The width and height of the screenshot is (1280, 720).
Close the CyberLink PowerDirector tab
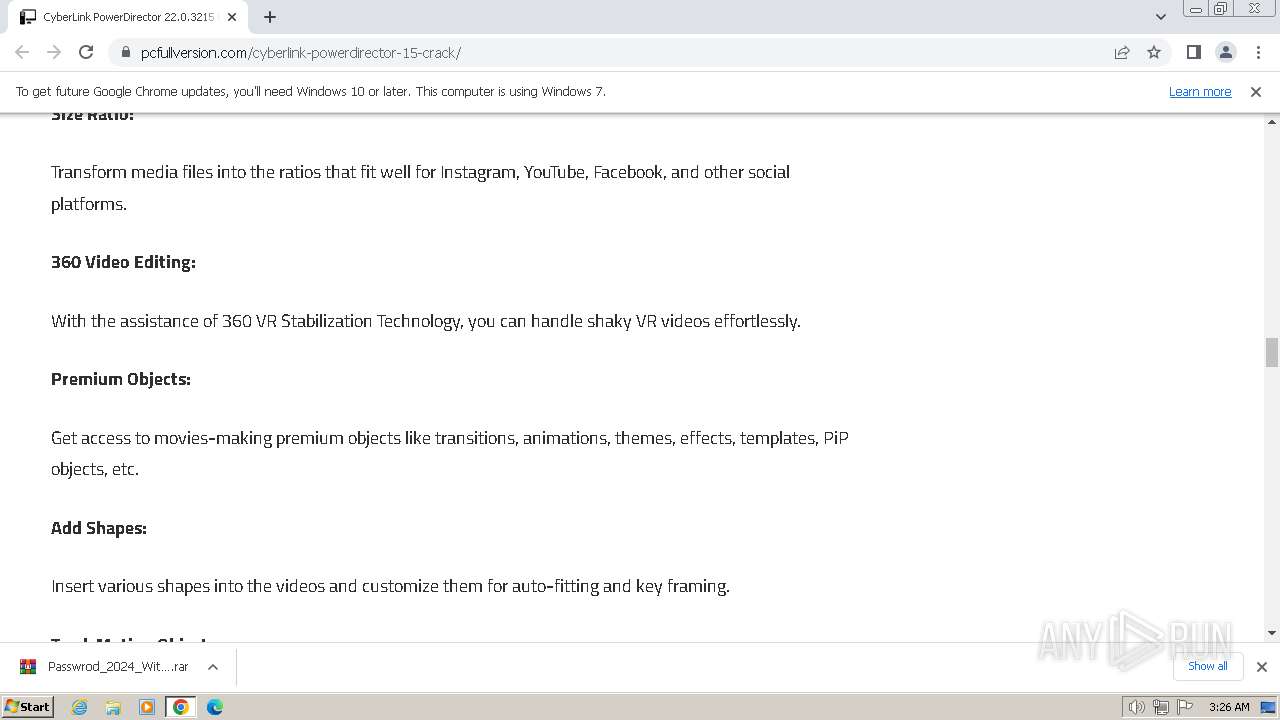point(232,17)
